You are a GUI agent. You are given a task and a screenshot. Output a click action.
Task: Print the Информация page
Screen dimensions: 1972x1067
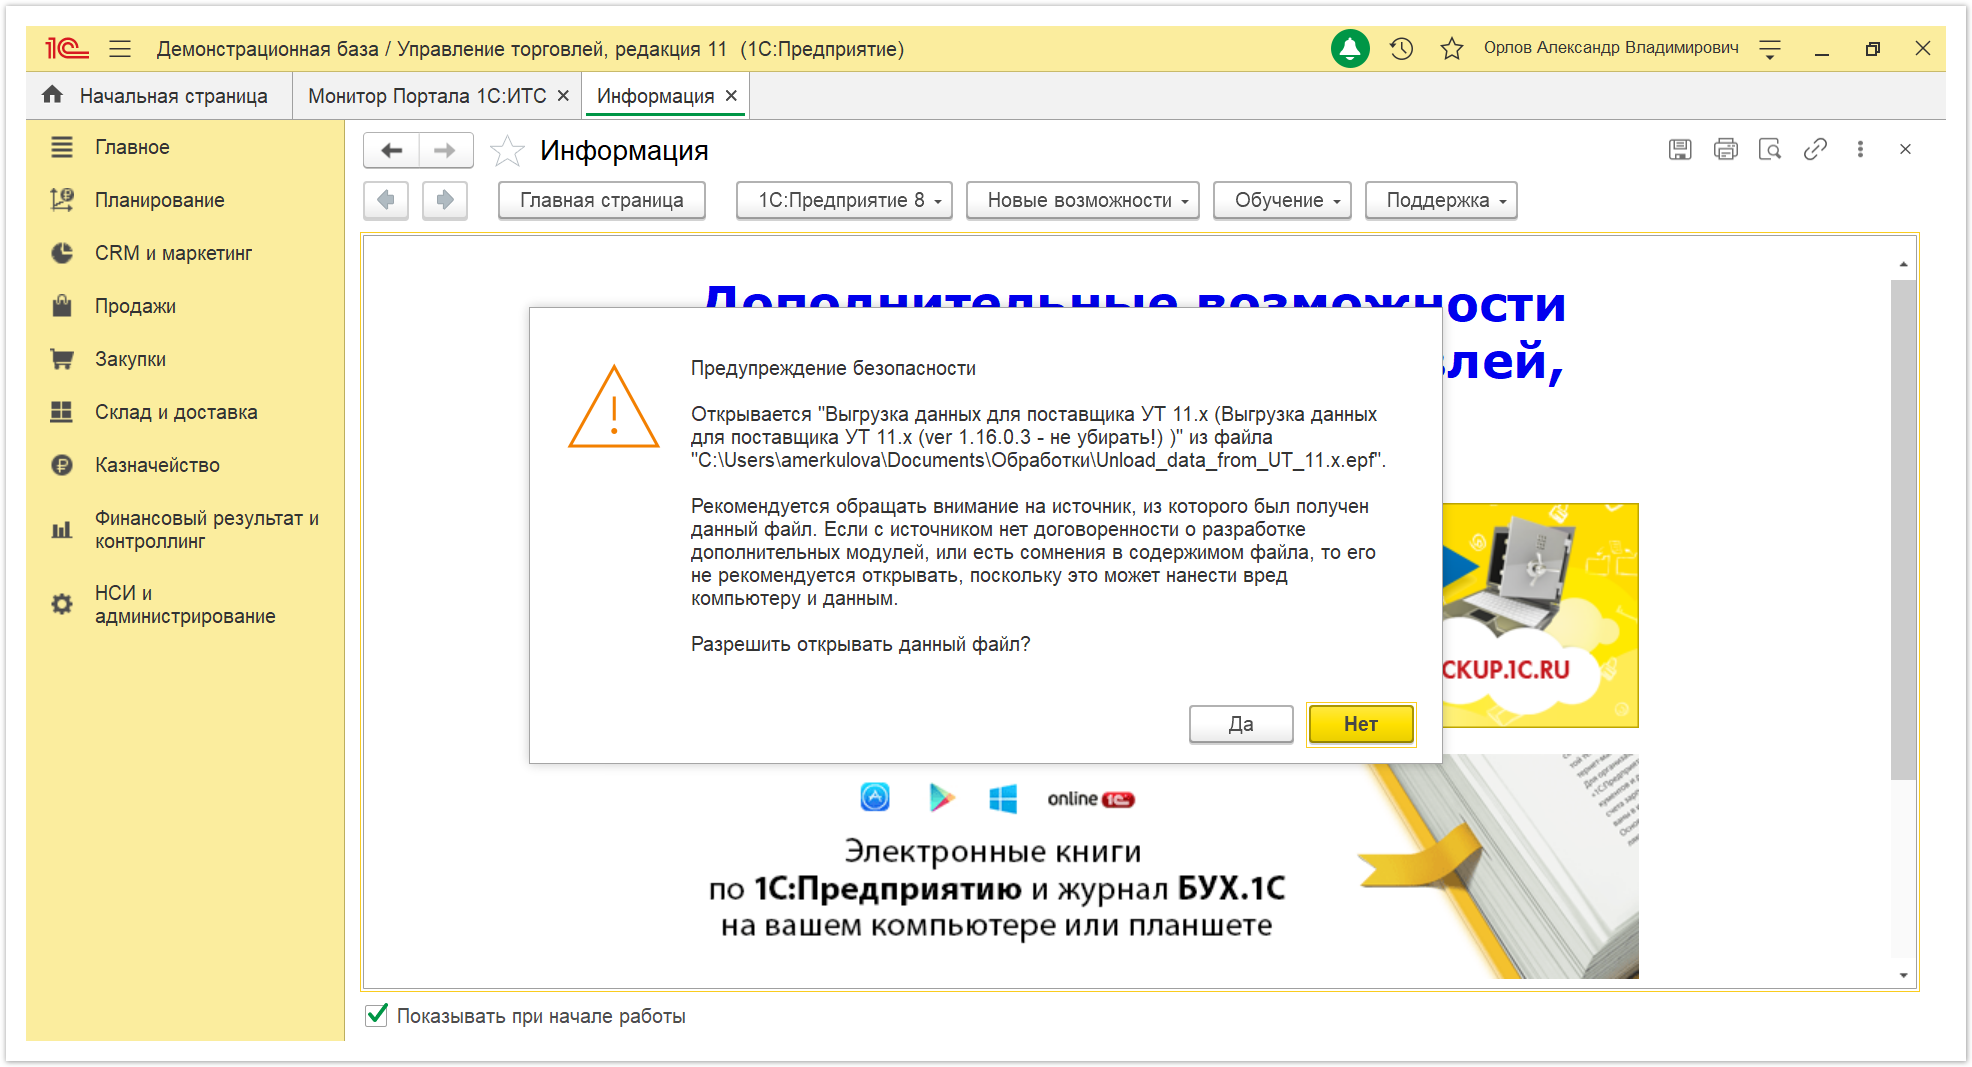click(x=1725, y=149)
